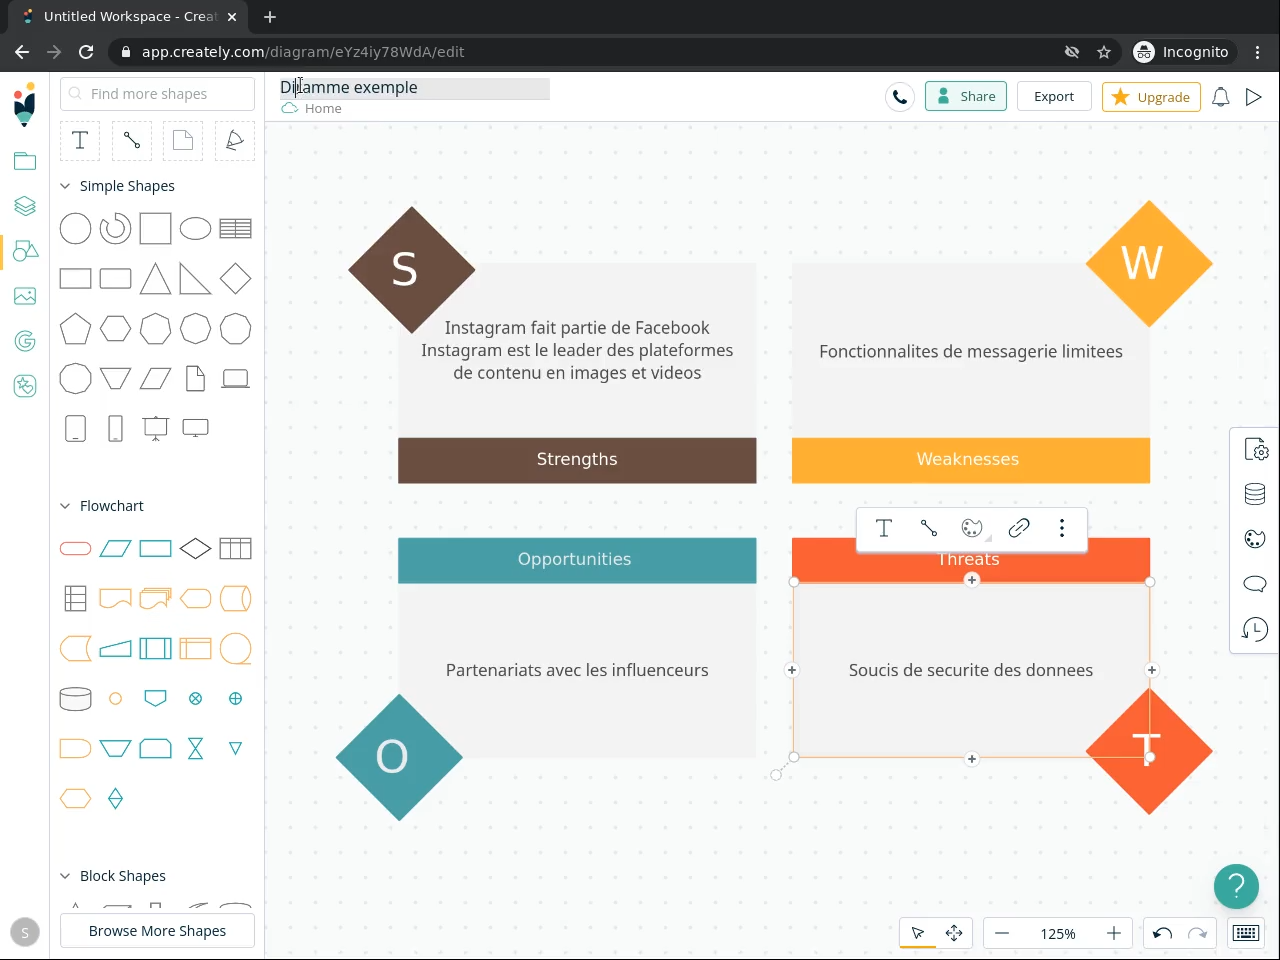Click the connector icon in floating shape toolbar
Image resolution: width=1280 pixels, height=960 pixels.
coord(929,528)
